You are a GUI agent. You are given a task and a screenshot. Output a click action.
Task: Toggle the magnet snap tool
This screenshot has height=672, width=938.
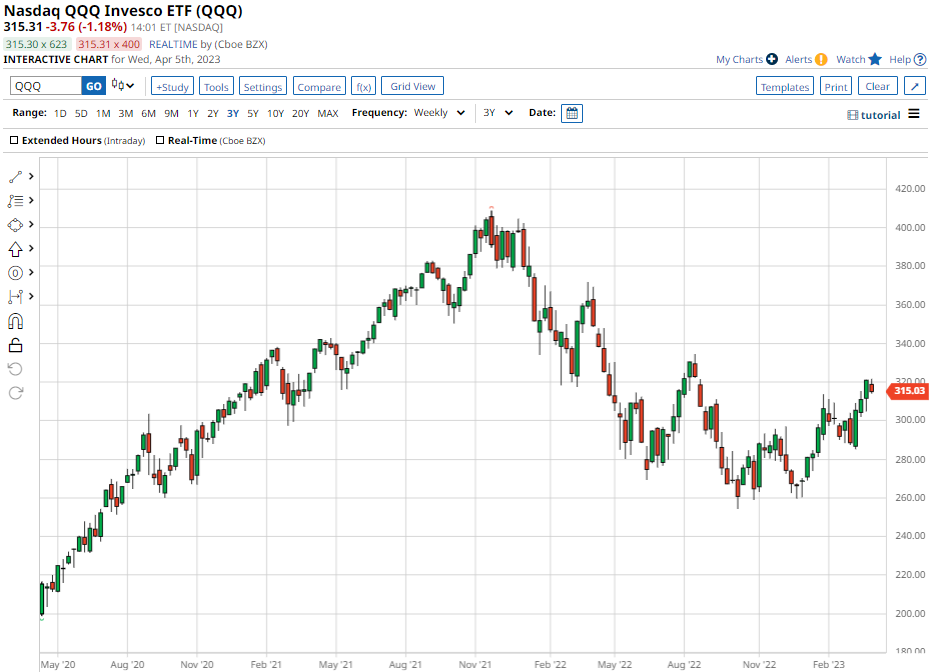point(16,321)
